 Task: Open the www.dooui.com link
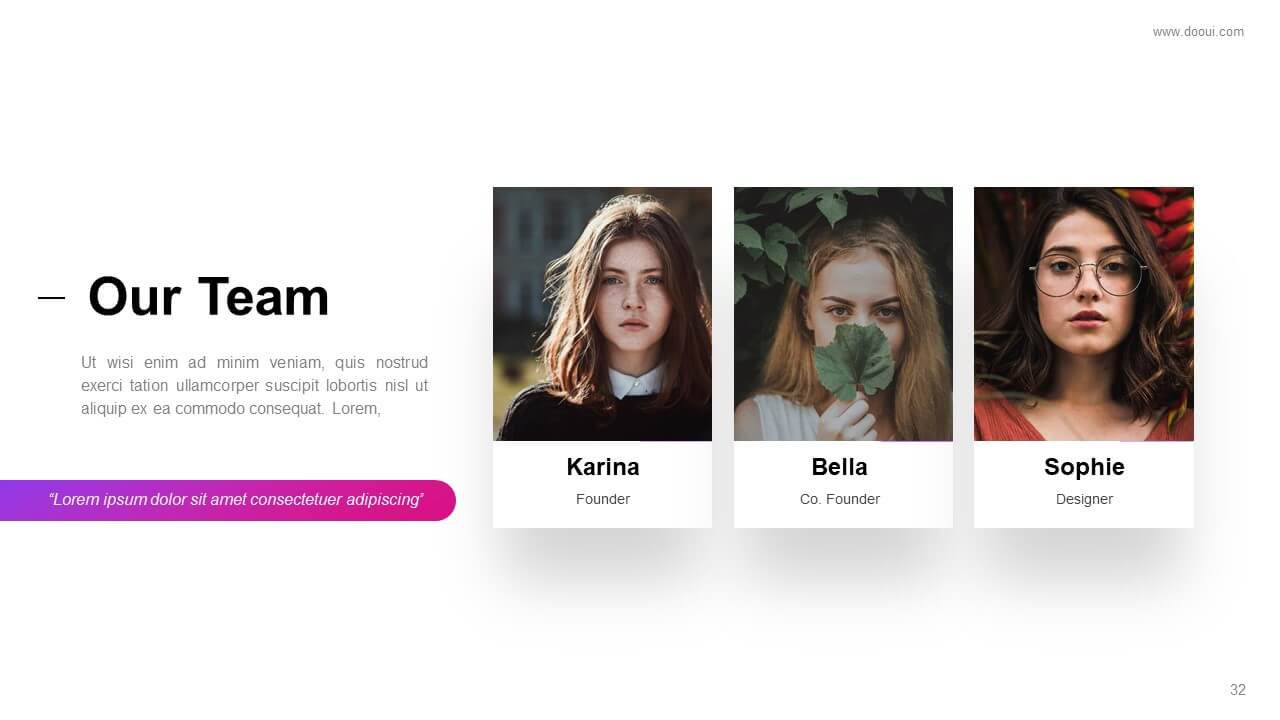(x=1198, y=32)
